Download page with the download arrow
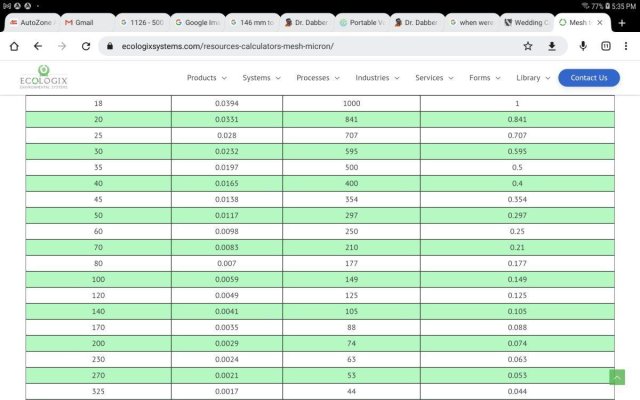Screen dimensions: 640x400 click(x=551, y=46)
